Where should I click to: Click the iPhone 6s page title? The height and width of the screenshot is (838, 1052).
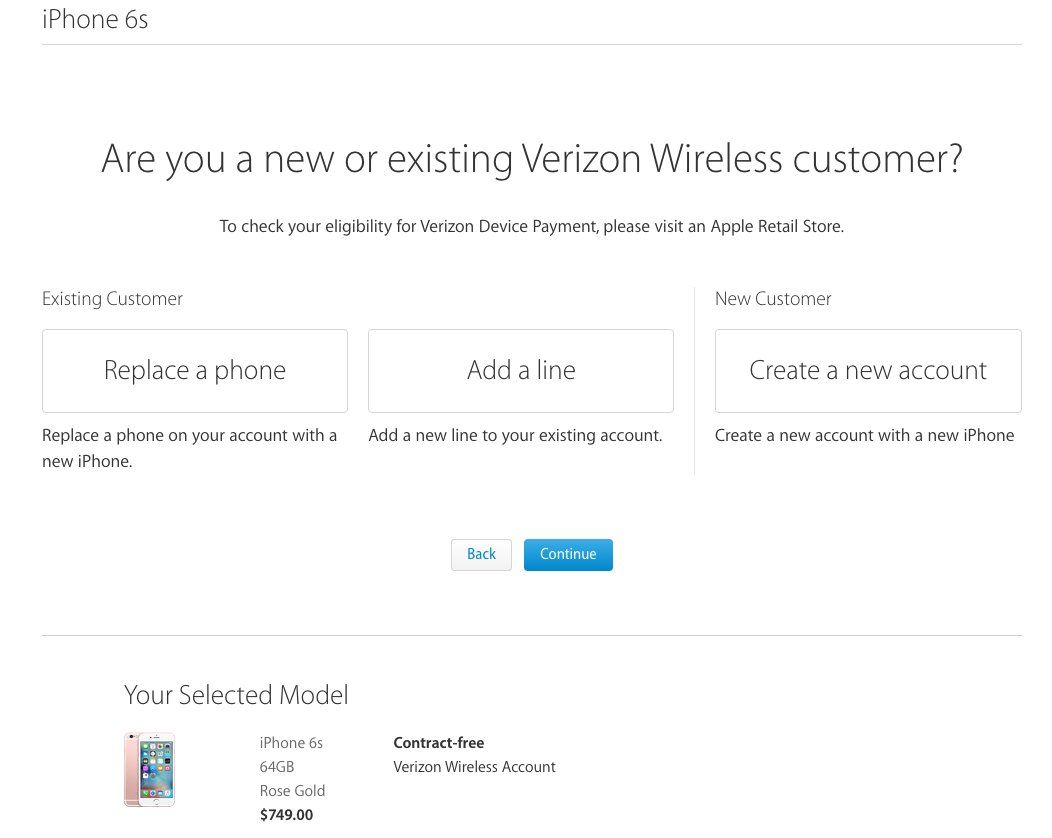point(95,19)
